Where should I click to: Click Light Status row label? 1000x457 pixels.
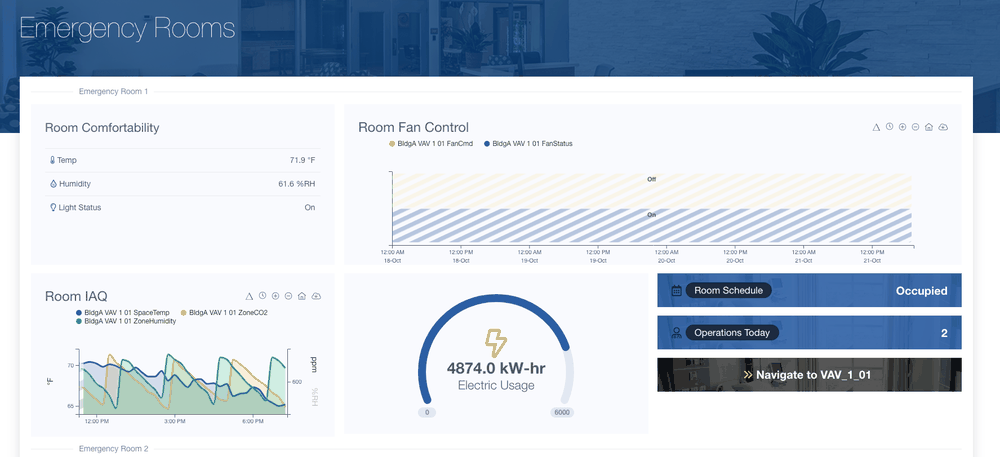[x=80, y=208]
